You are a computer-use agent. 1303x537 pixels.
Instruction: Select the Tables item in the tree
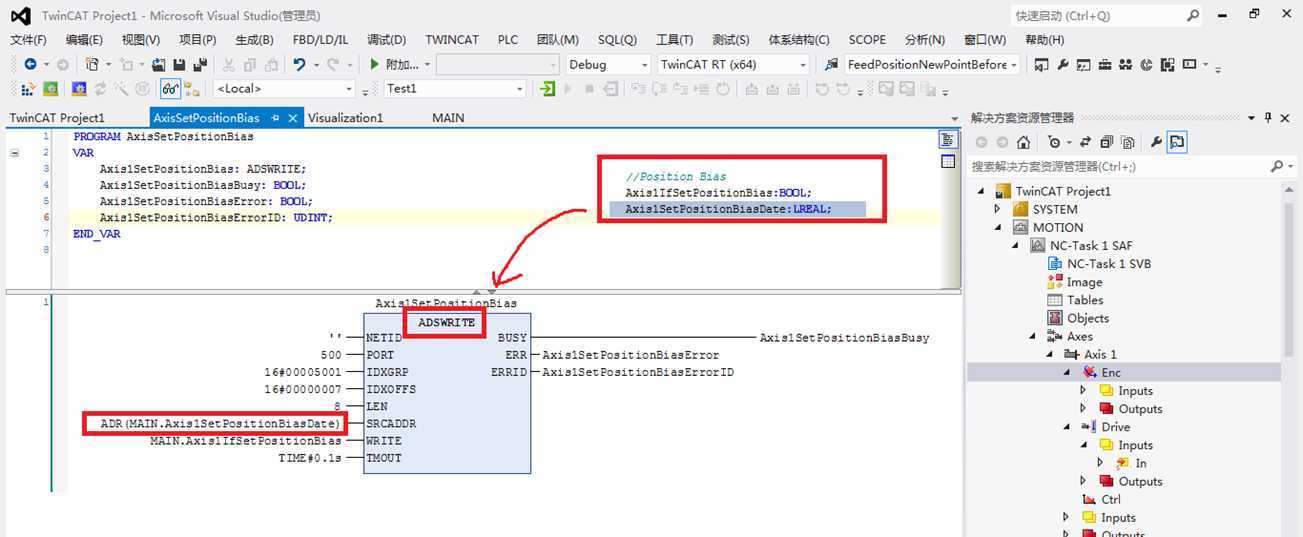point(1084,300)
